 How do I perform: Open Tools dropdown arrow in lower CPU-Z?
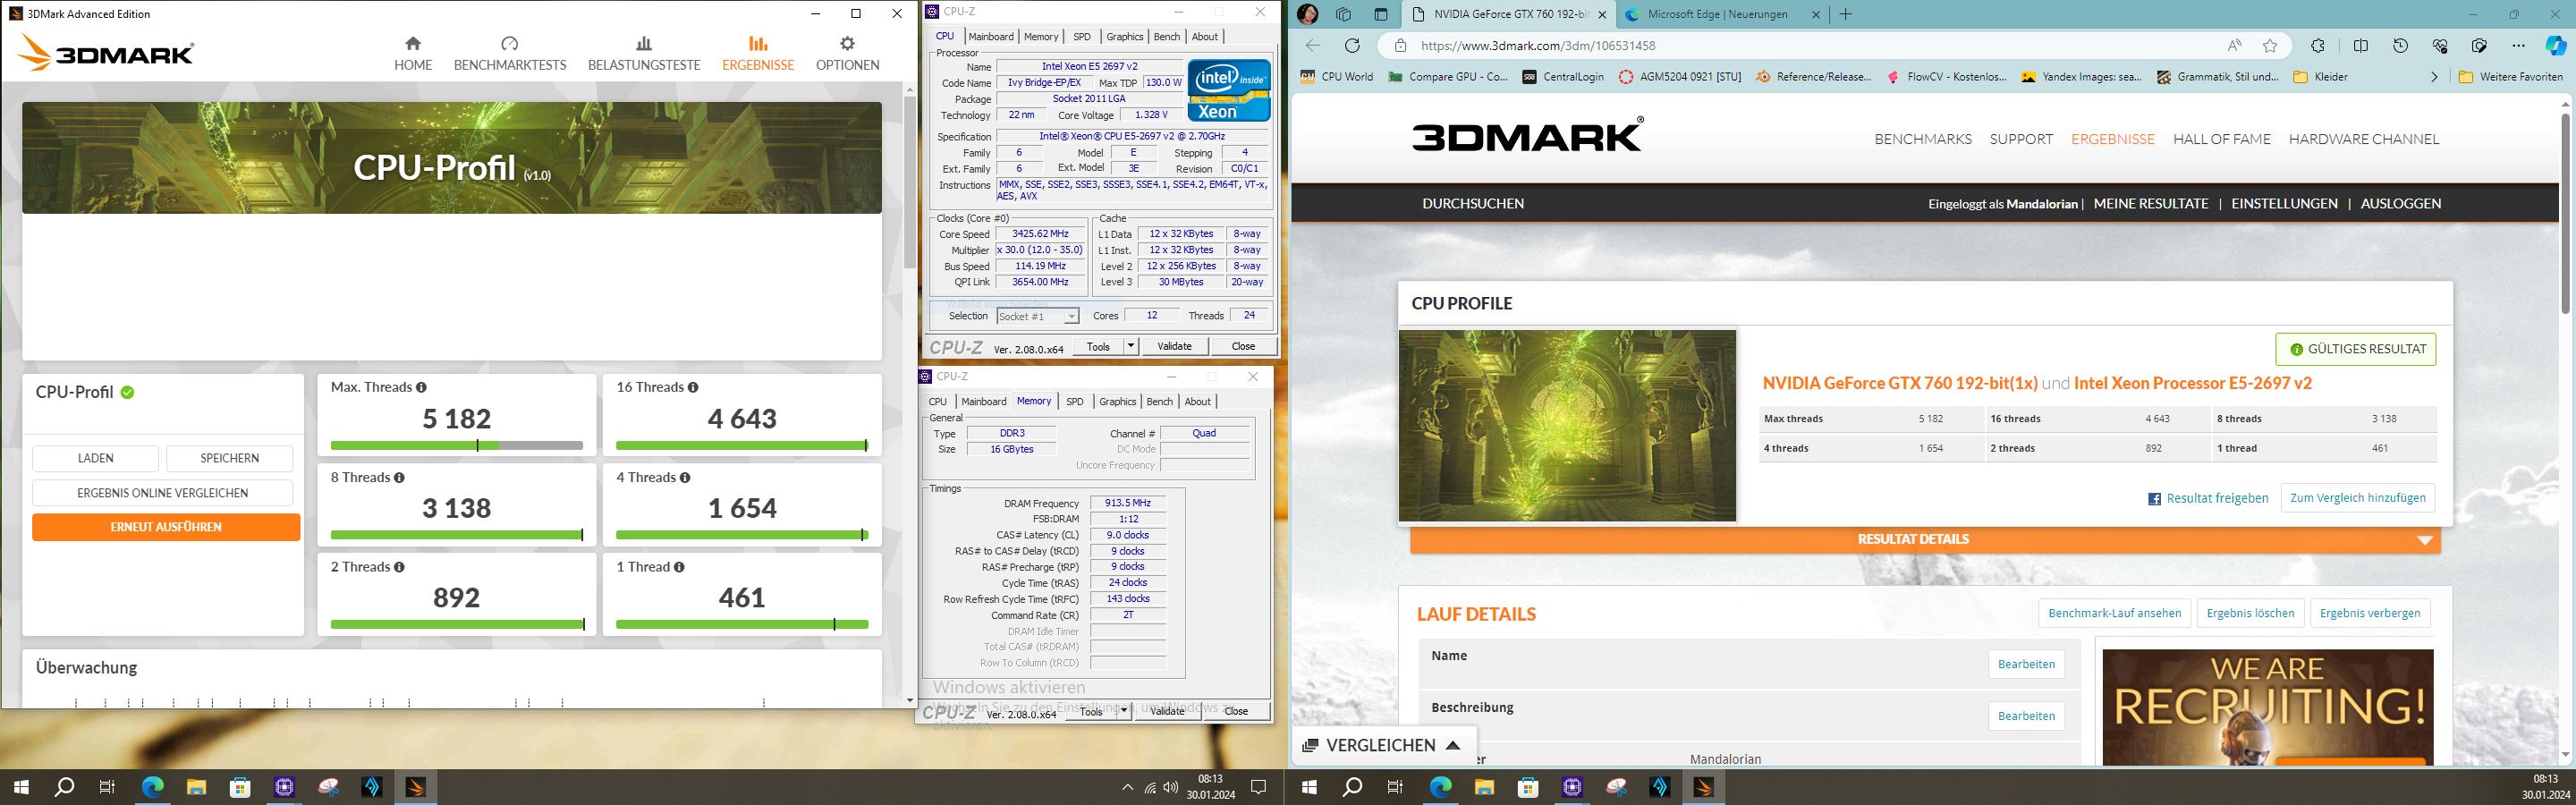coord(1124,711)
